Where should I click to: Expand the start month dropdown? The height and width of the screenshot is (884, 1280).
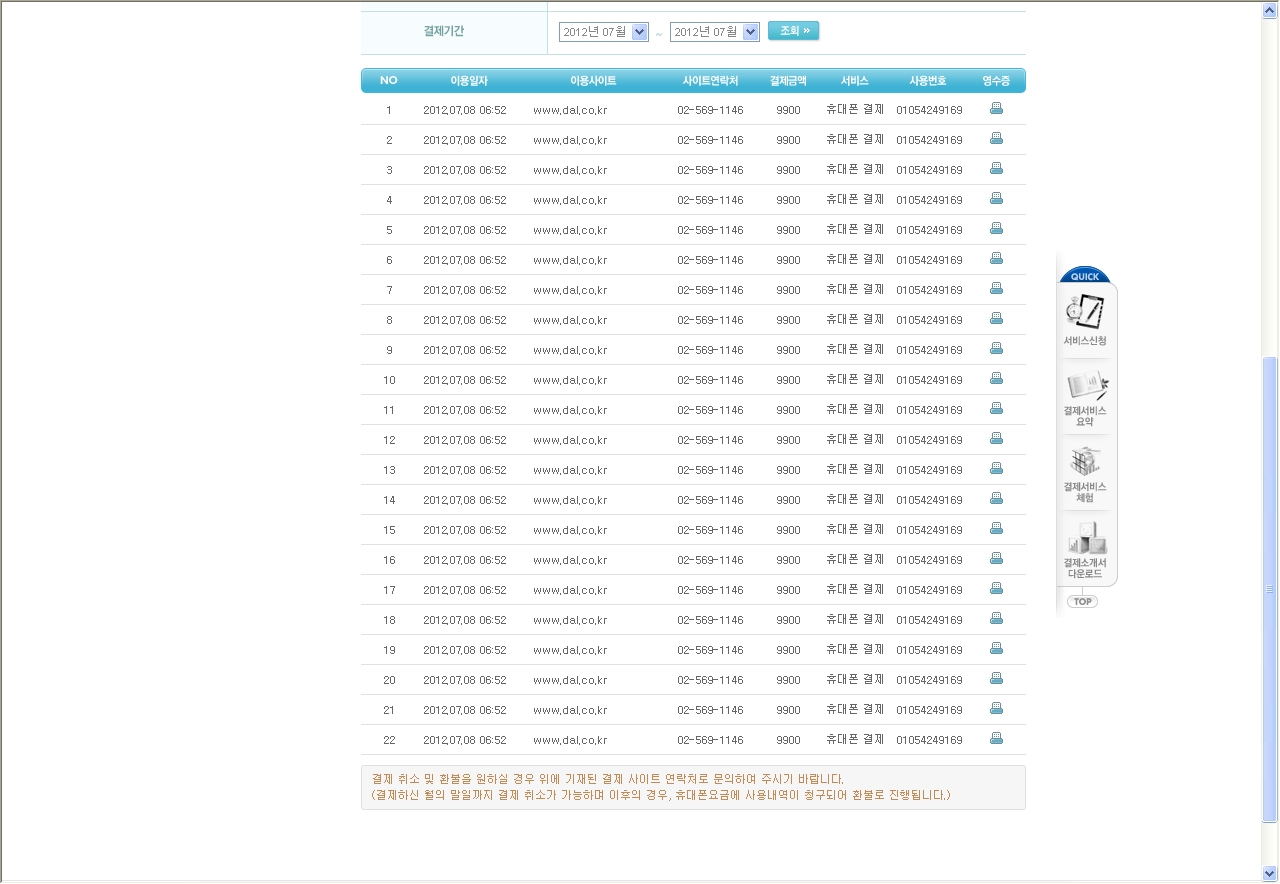[x=640, y=32]
